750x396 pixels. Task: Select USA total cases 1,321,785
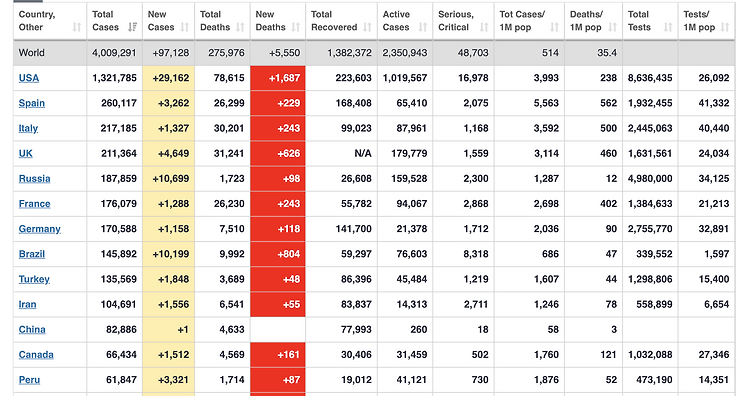click(x=114, y=78)
